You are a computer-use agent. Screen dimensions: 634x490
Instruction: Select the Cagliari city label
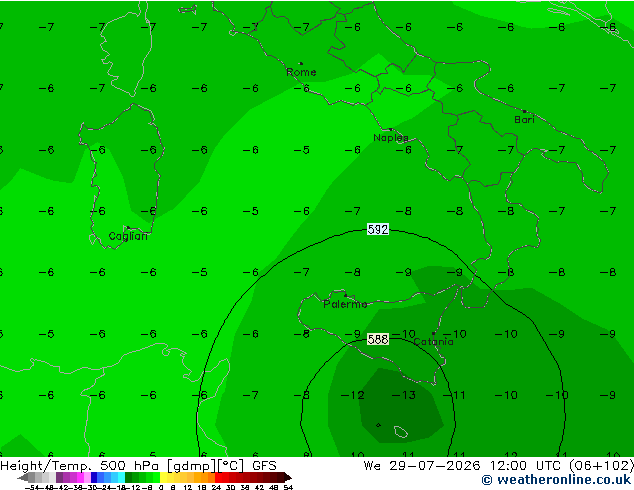(128, 236)
